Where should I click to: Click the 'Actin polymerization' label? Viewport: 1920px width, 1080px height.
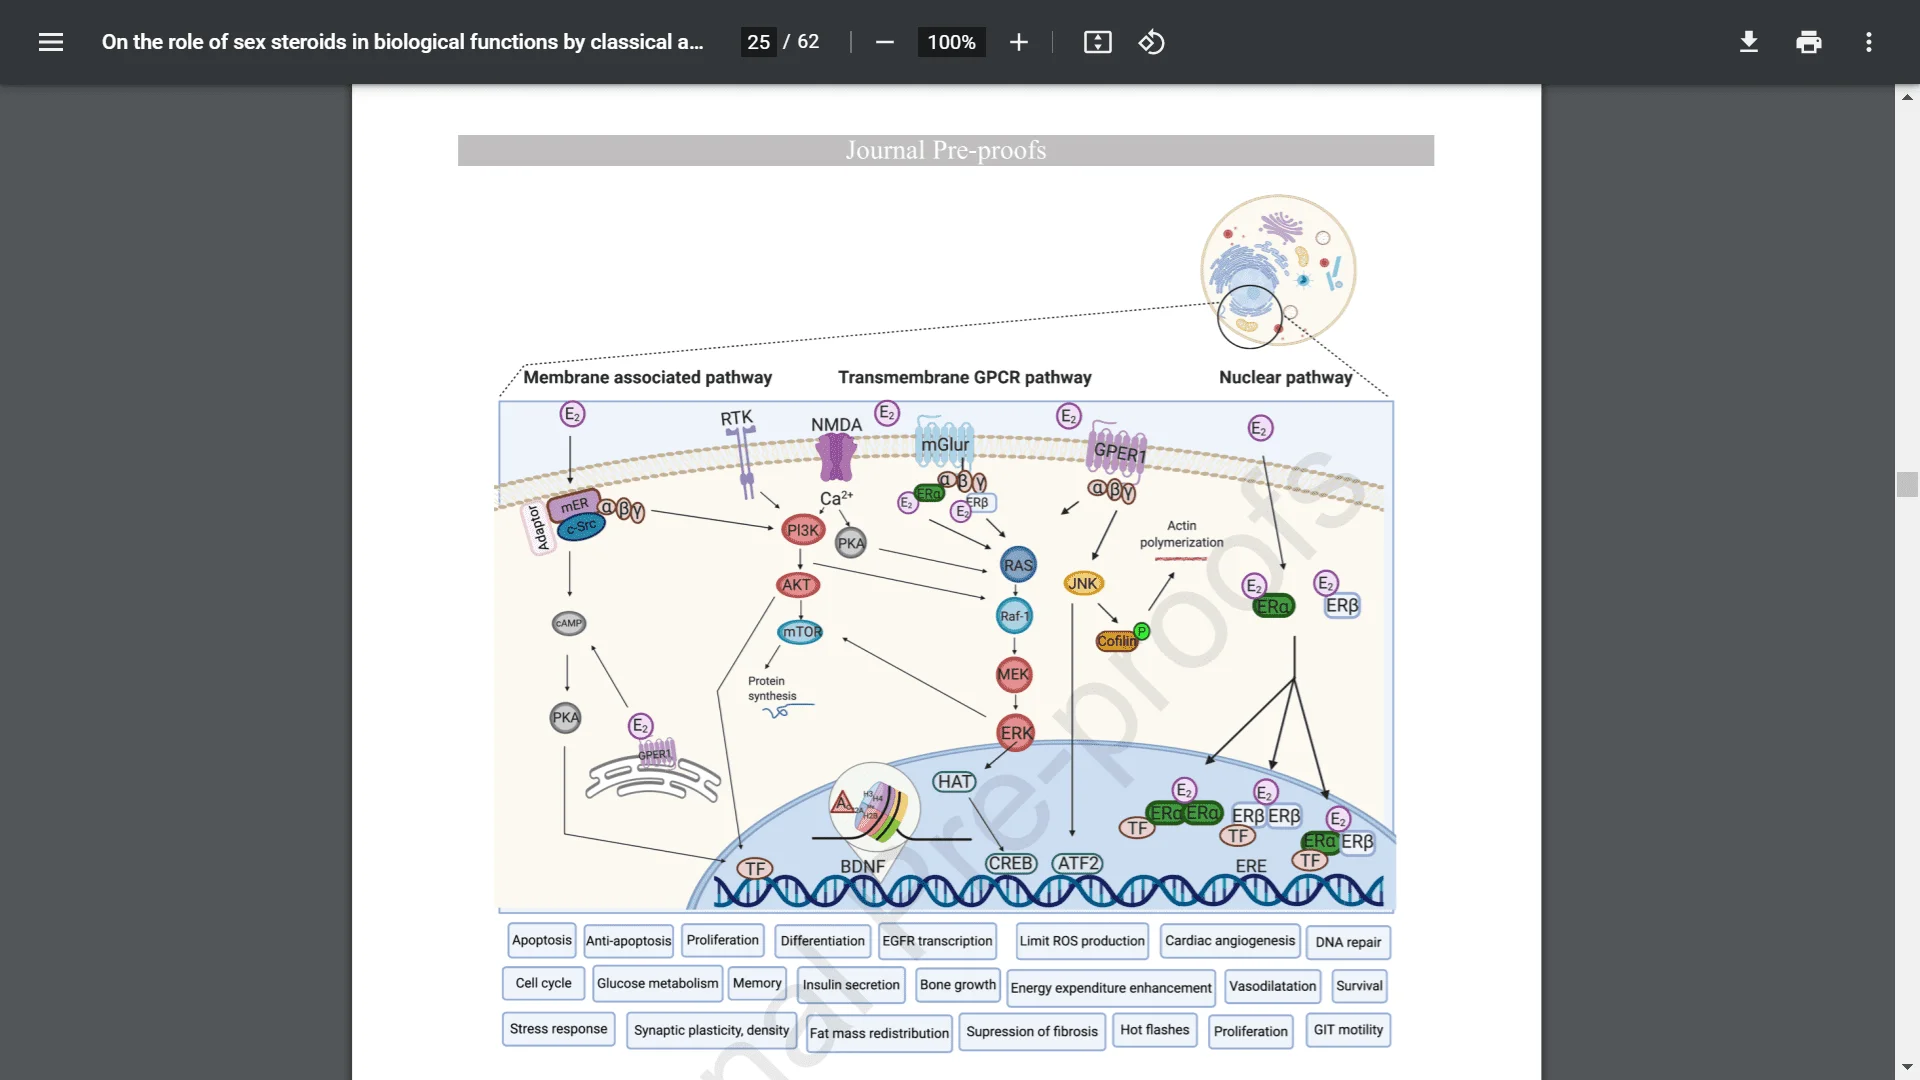coord(1181,534)
